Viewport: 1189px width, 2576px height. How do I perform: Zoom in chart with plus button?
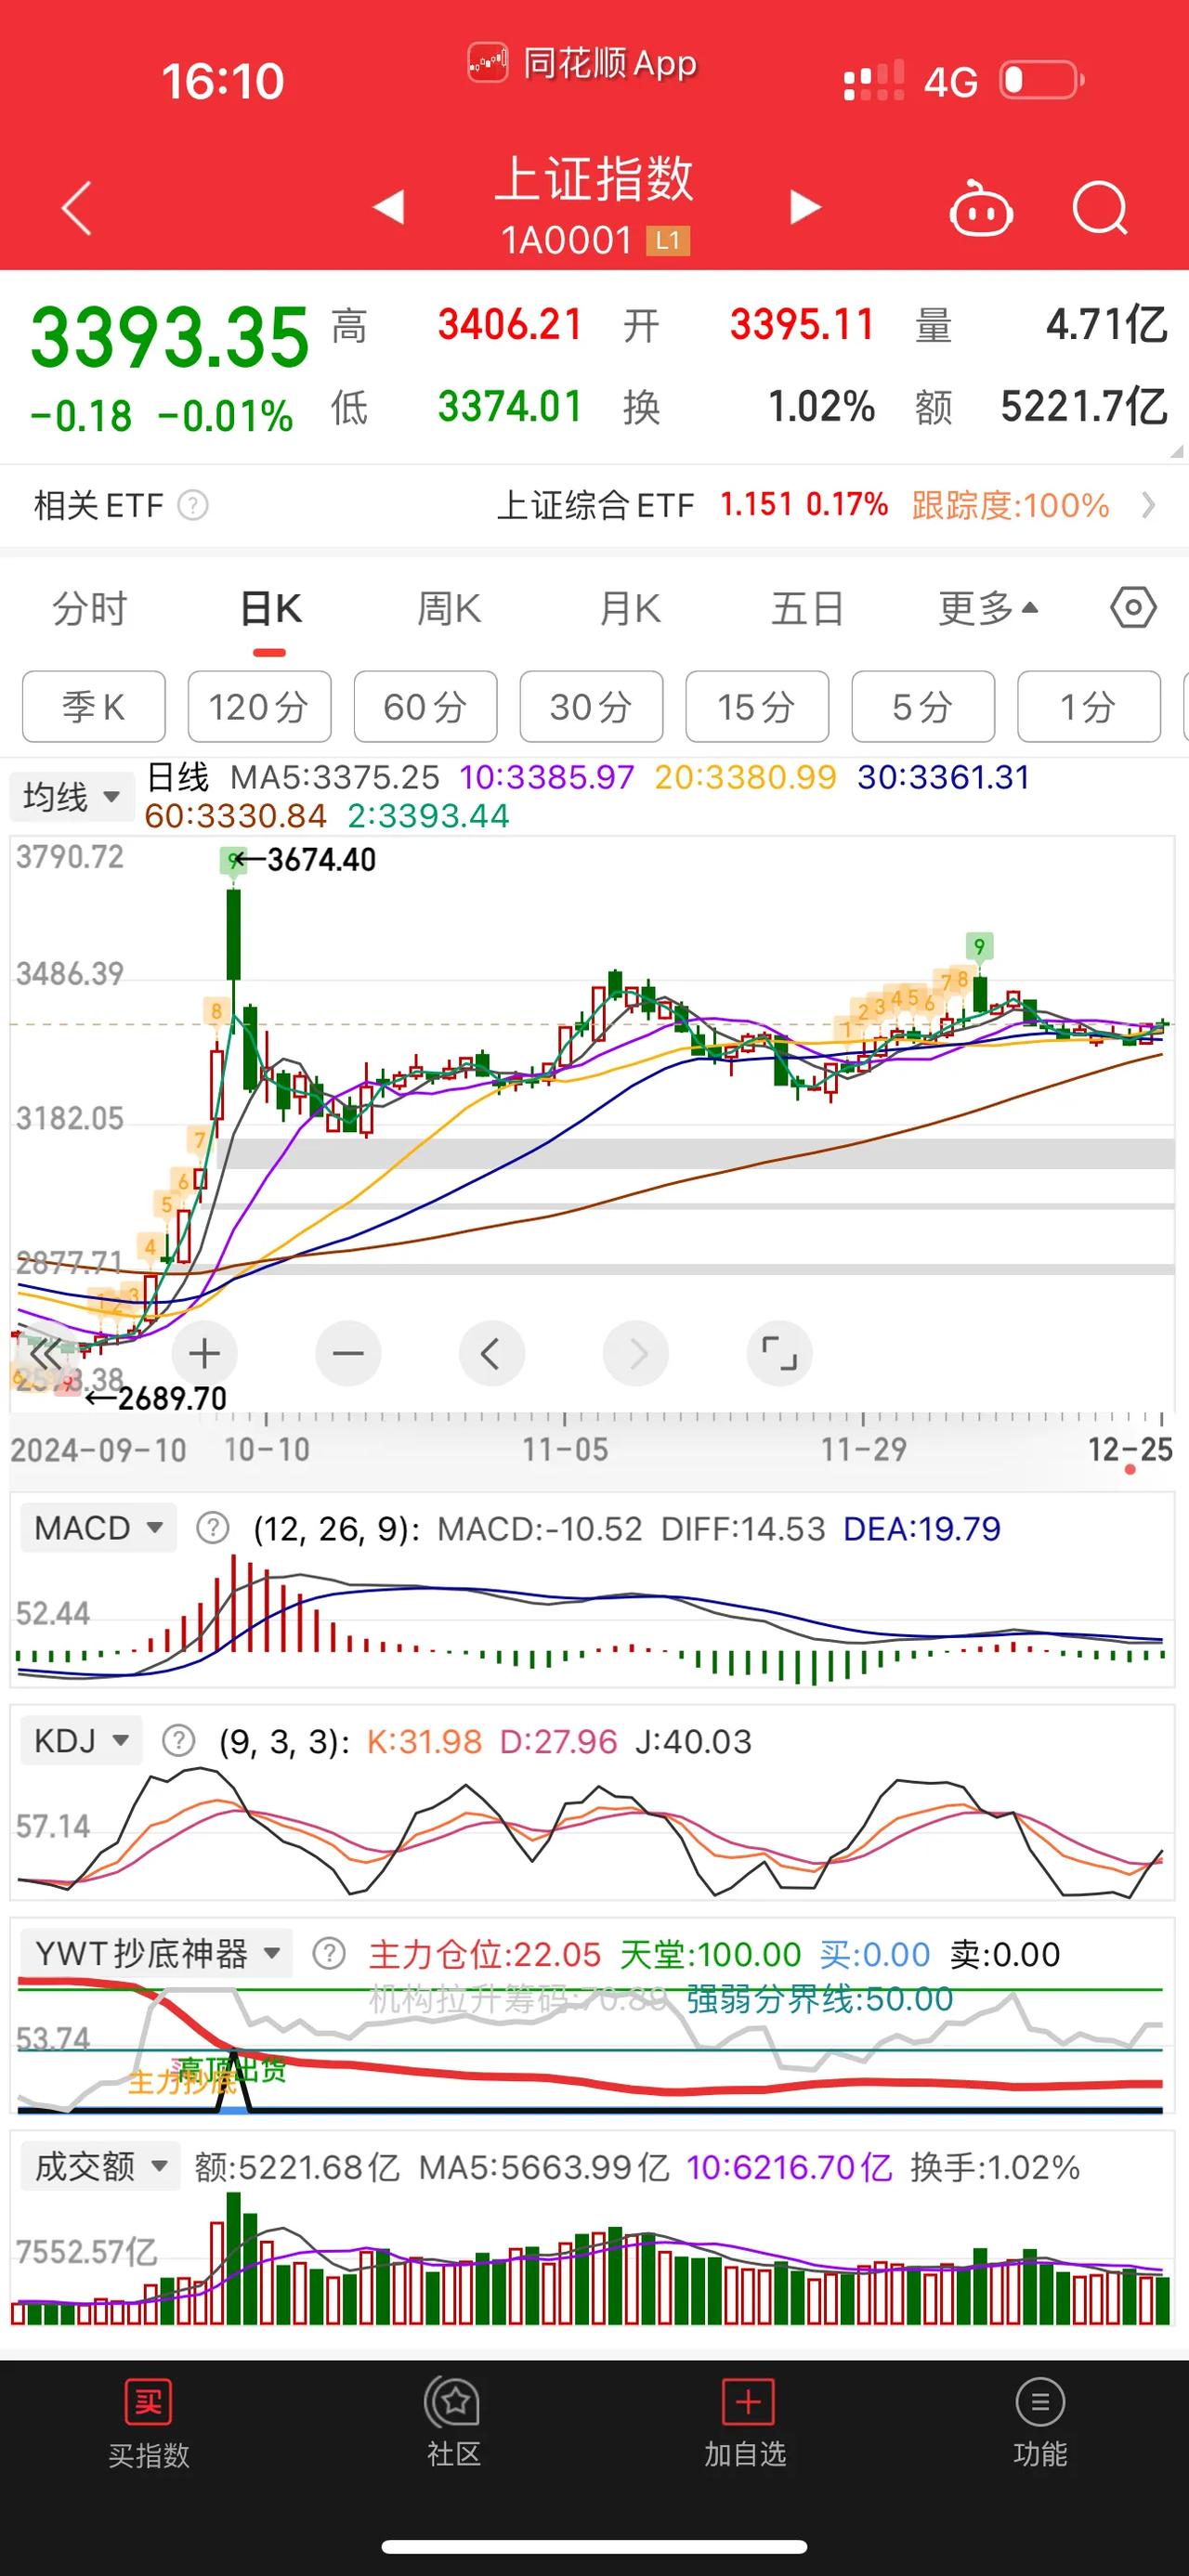pyautogui.click(x=204, y=1354)
